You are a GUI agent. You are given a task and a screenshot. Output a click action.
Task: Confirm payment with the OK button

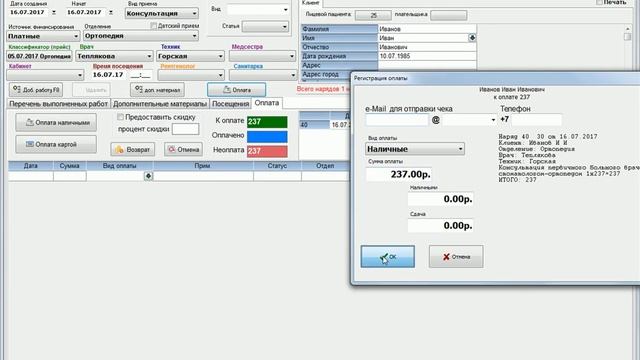(387, 256)
